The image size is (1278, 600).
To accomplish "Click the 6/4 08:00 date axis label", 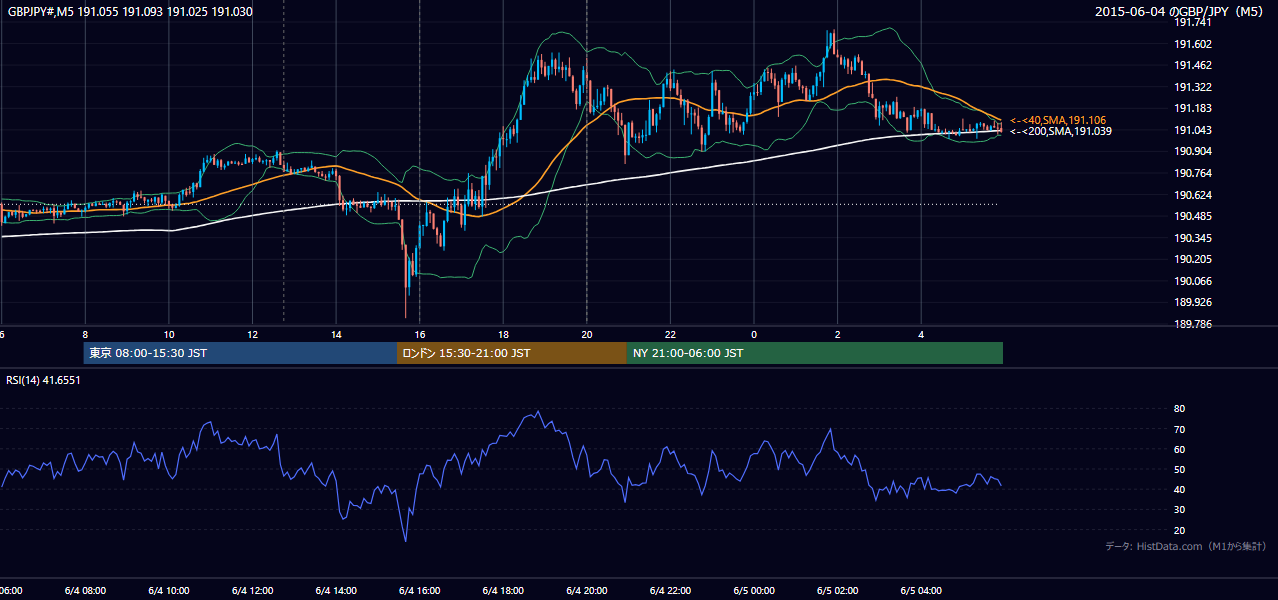I will [x=85, y=591].
